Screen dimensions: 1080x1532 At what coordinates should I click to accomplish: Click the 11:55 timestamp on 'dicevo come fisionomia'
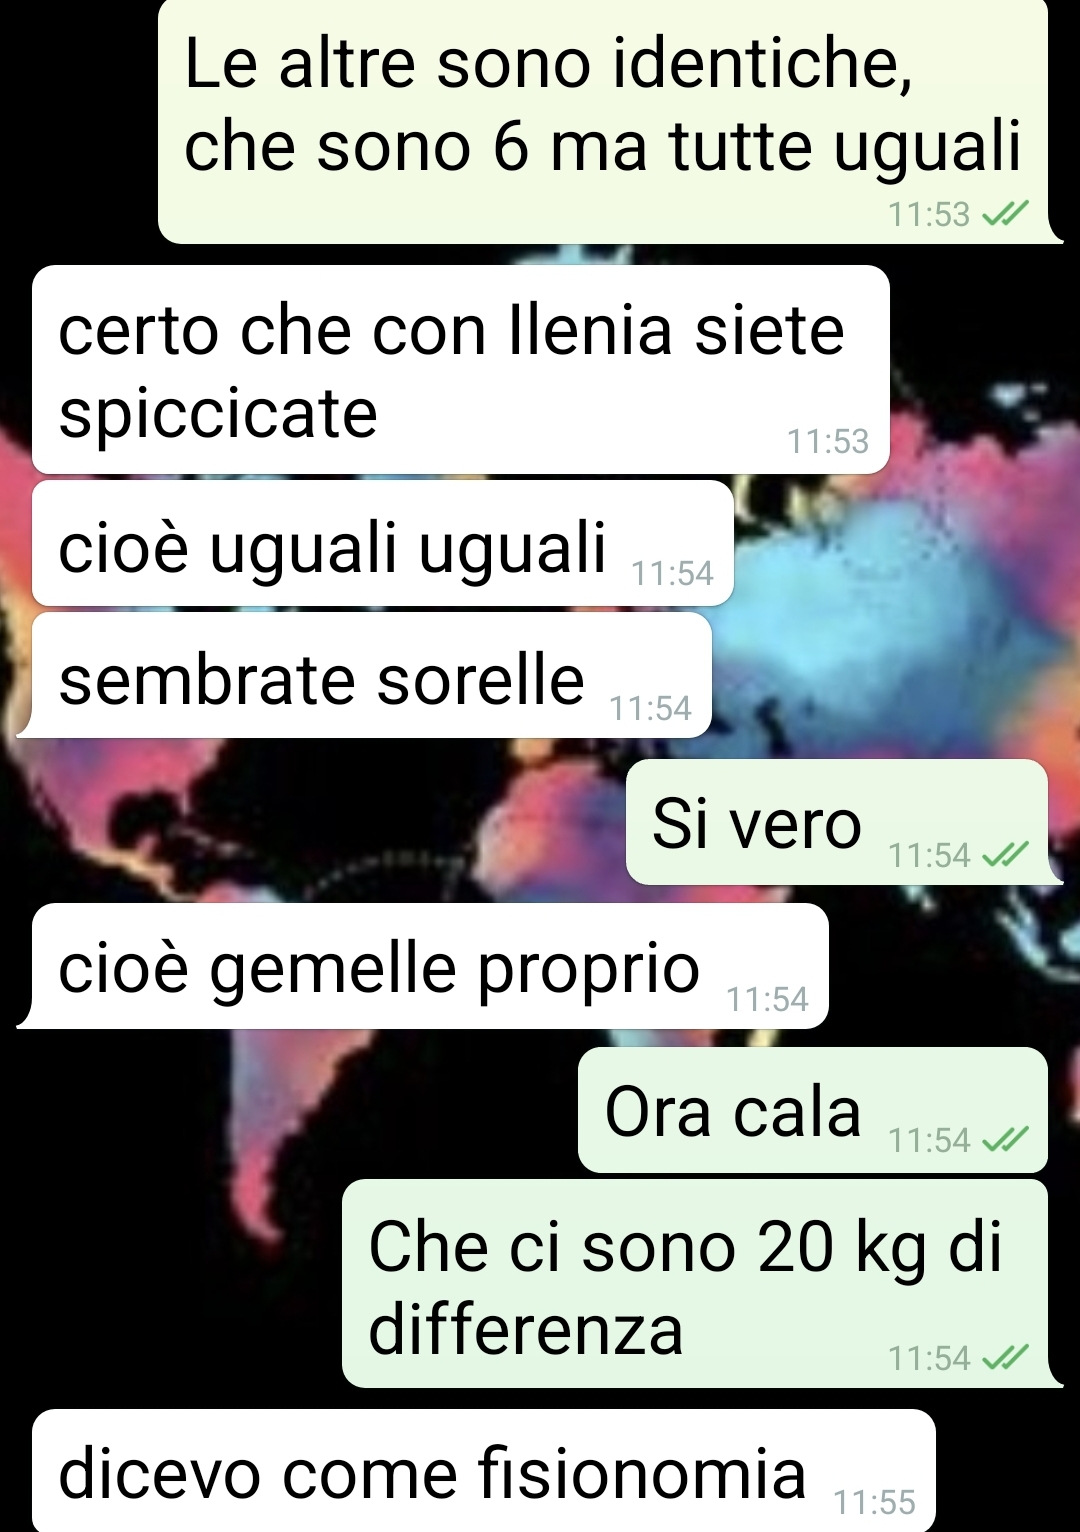click(875, 1502)
